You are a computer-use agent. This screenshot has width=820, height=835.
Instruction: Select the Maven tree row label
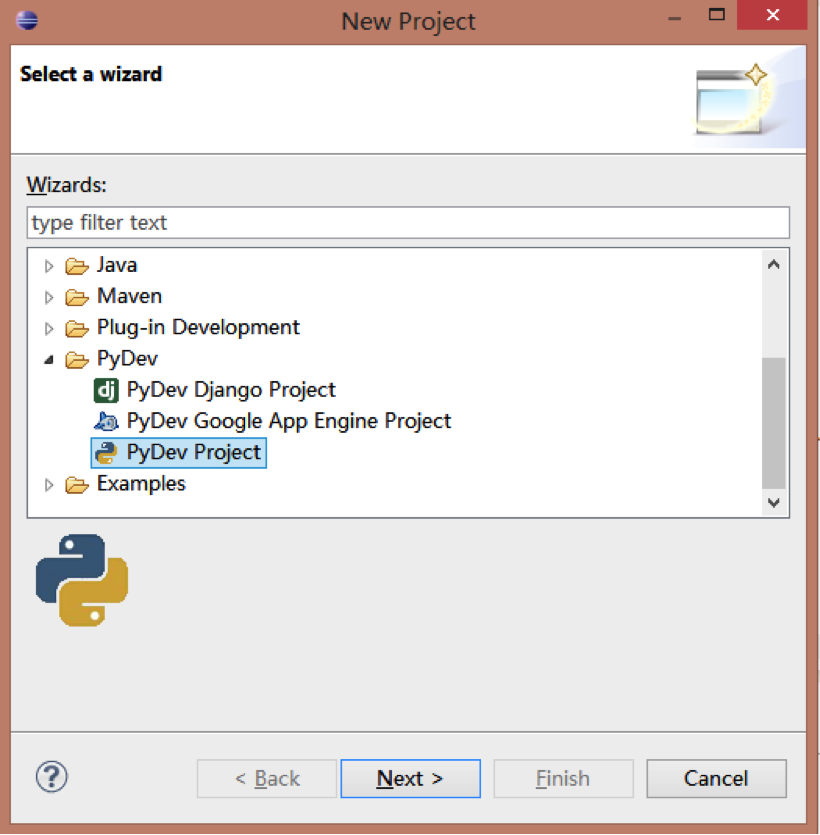point(129,296)
